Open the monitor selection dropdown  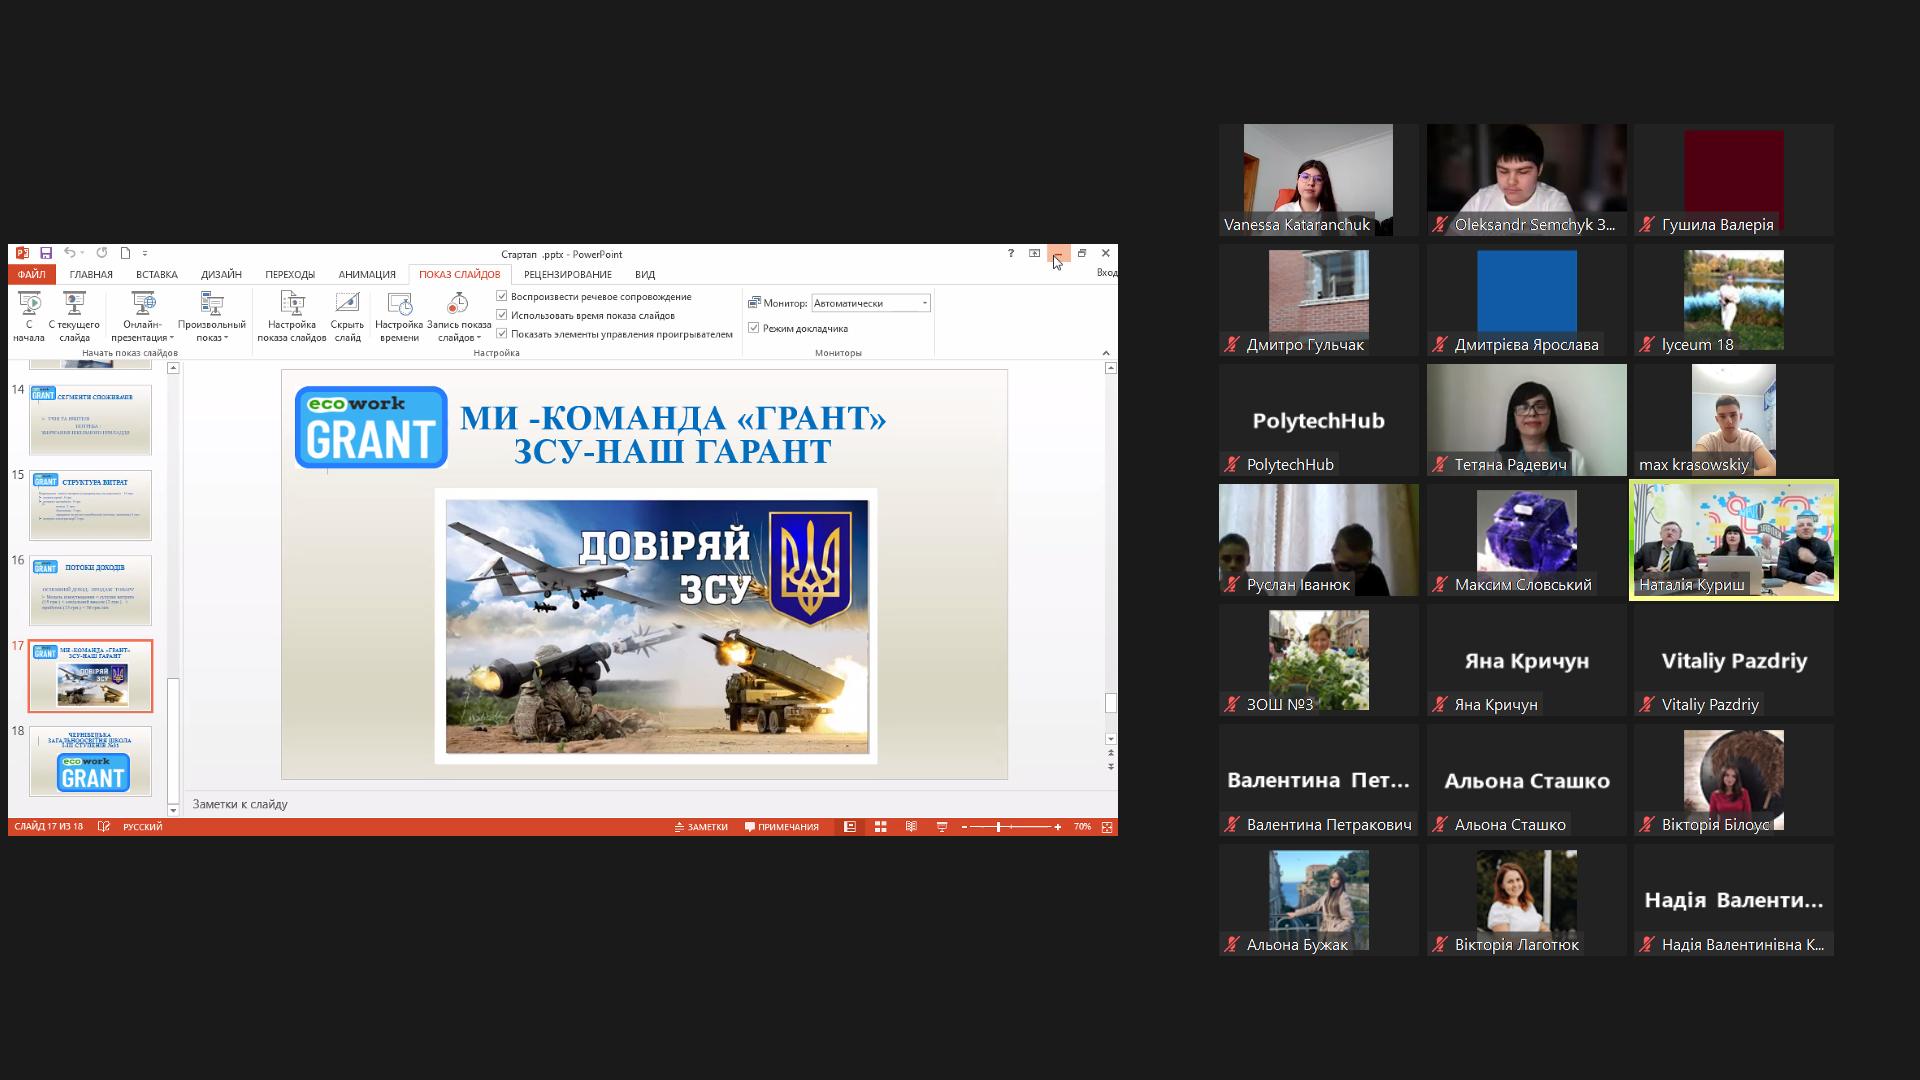pyautogui.click(x=924, y=303)
